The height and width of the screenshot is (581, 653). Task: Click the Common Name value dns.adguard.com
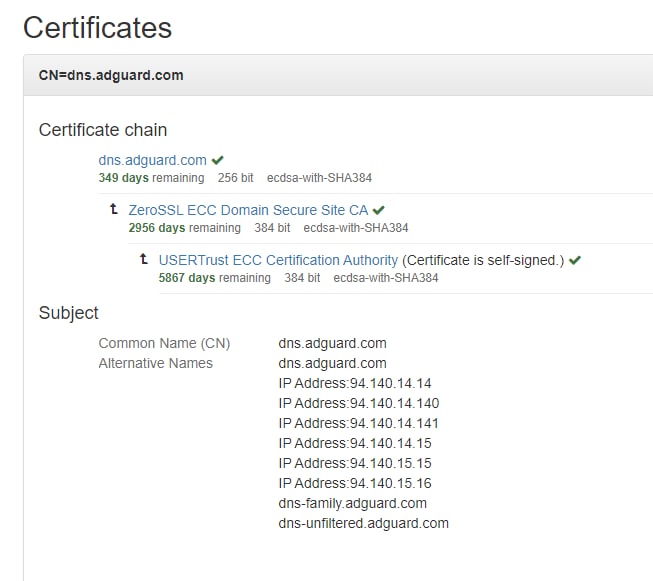pyautogui.click(x=332, y=343)
